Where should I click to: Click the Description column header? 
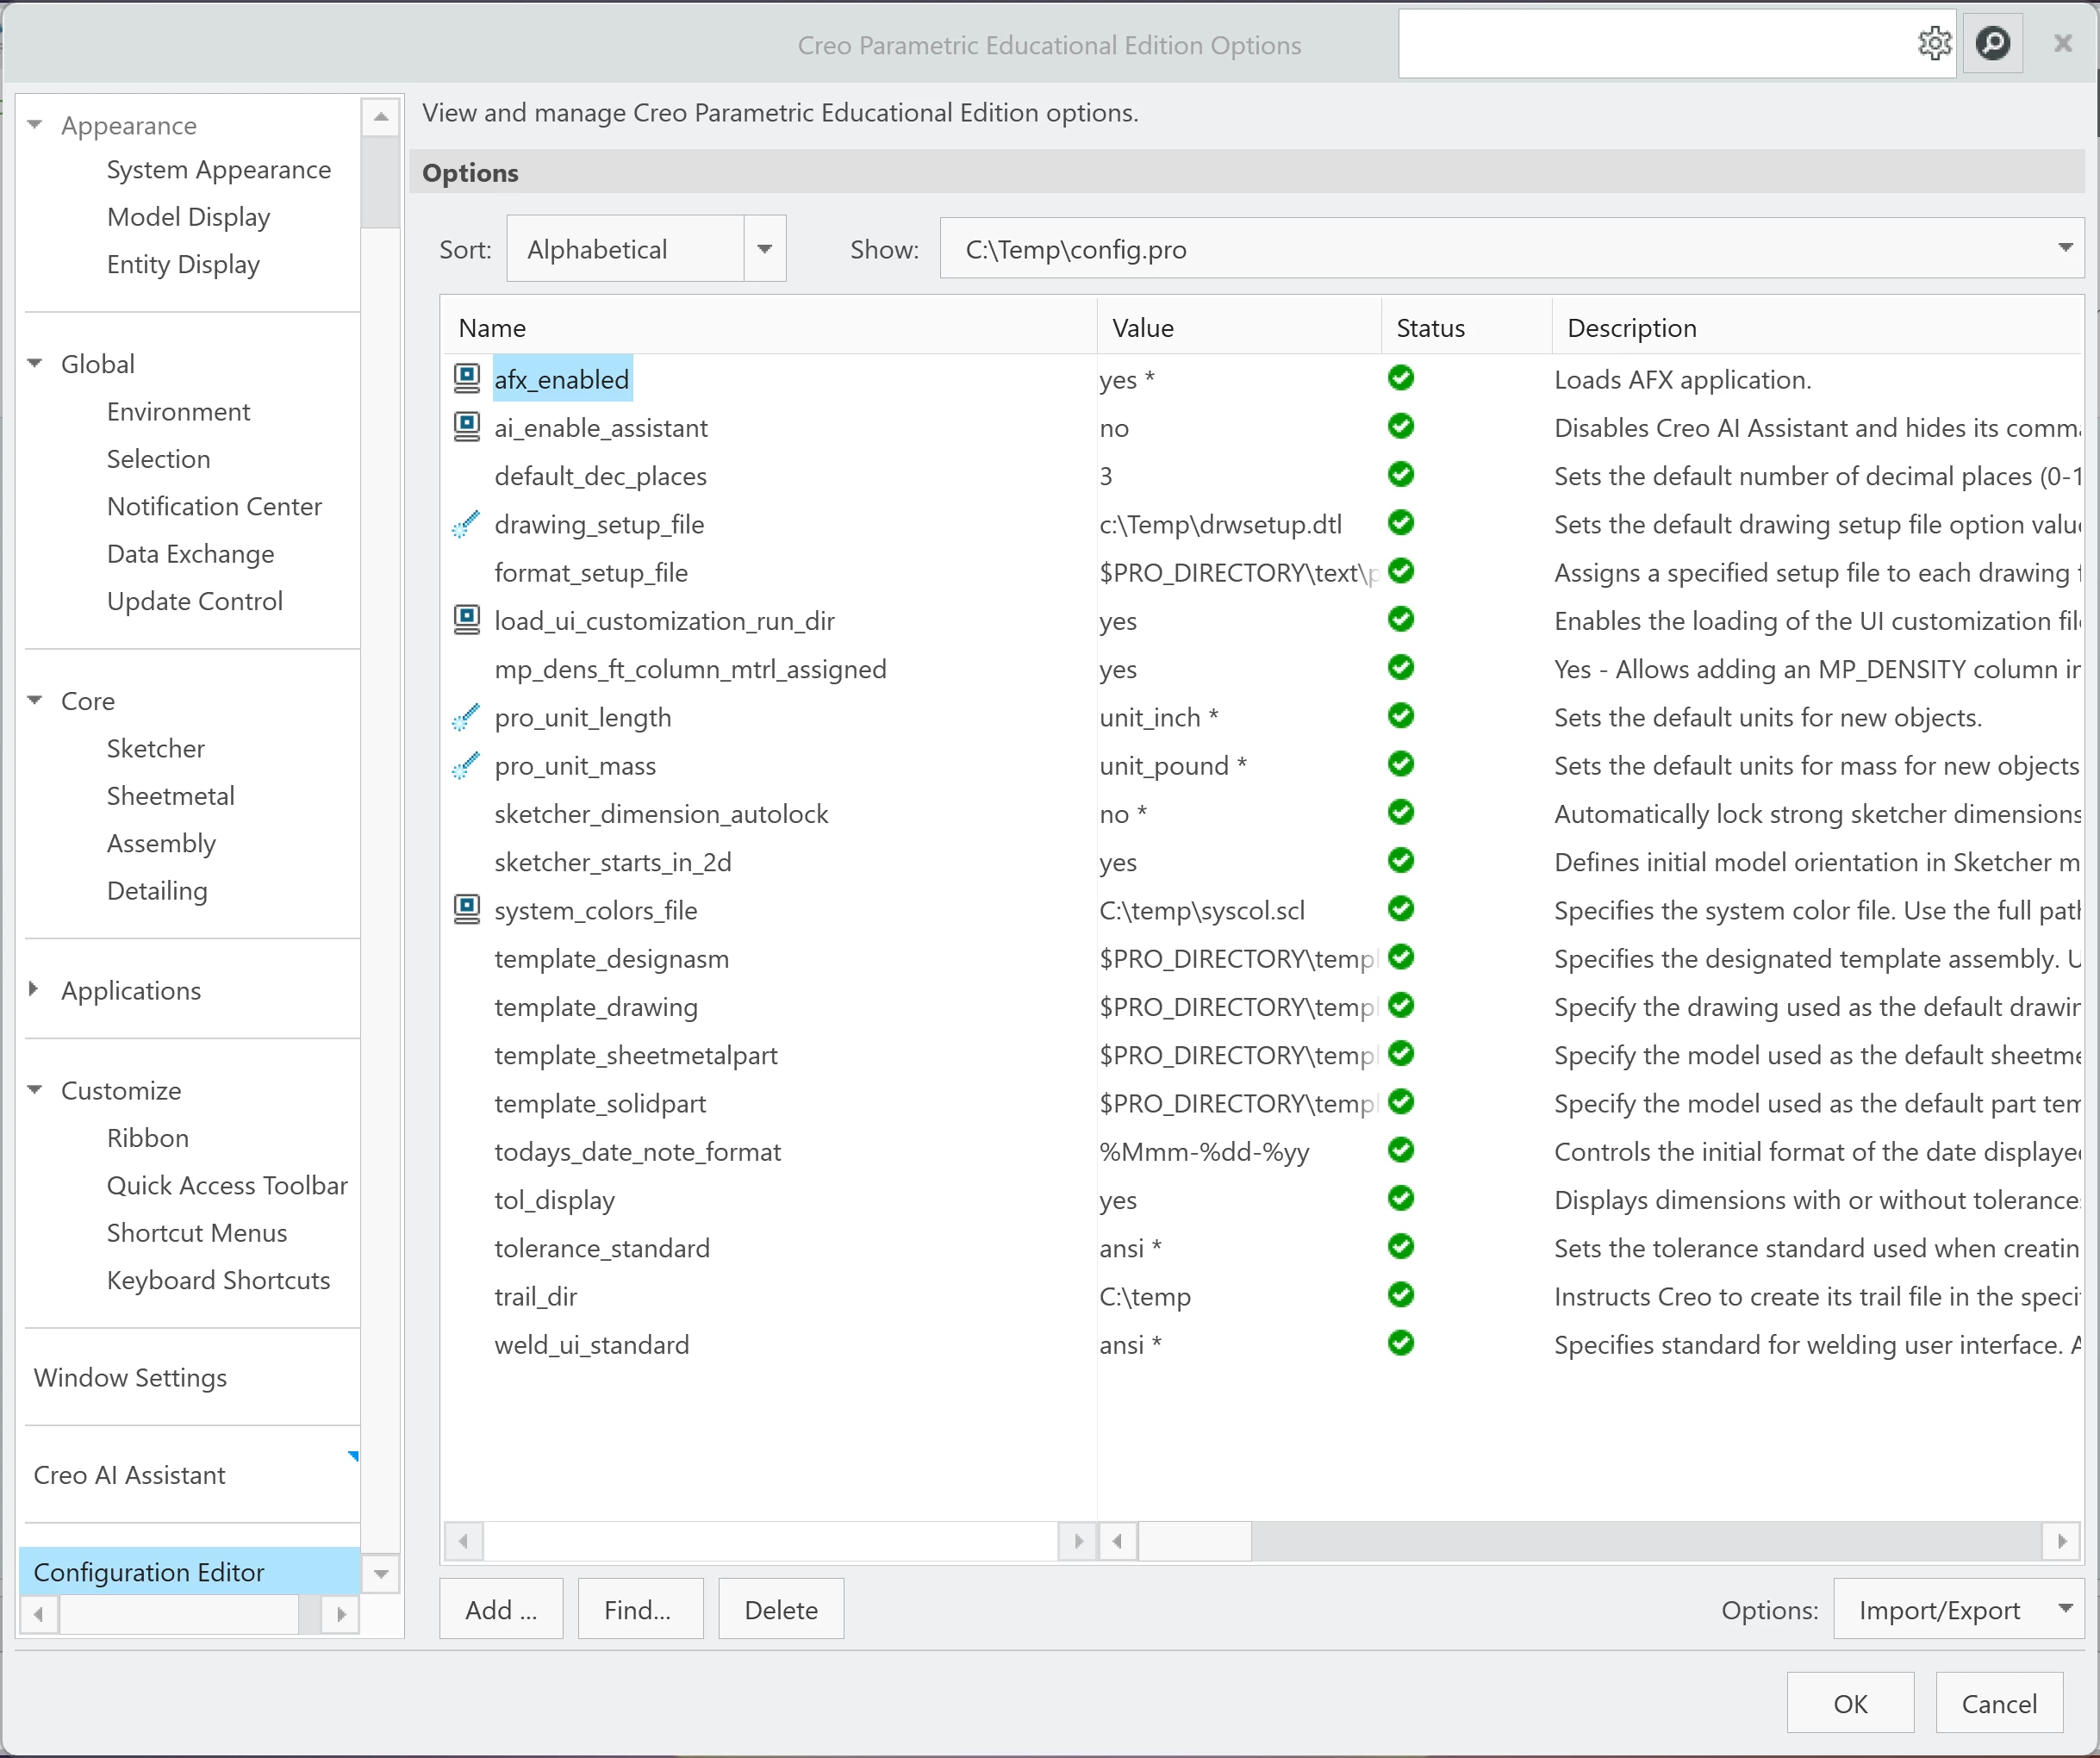point(1817,327)
